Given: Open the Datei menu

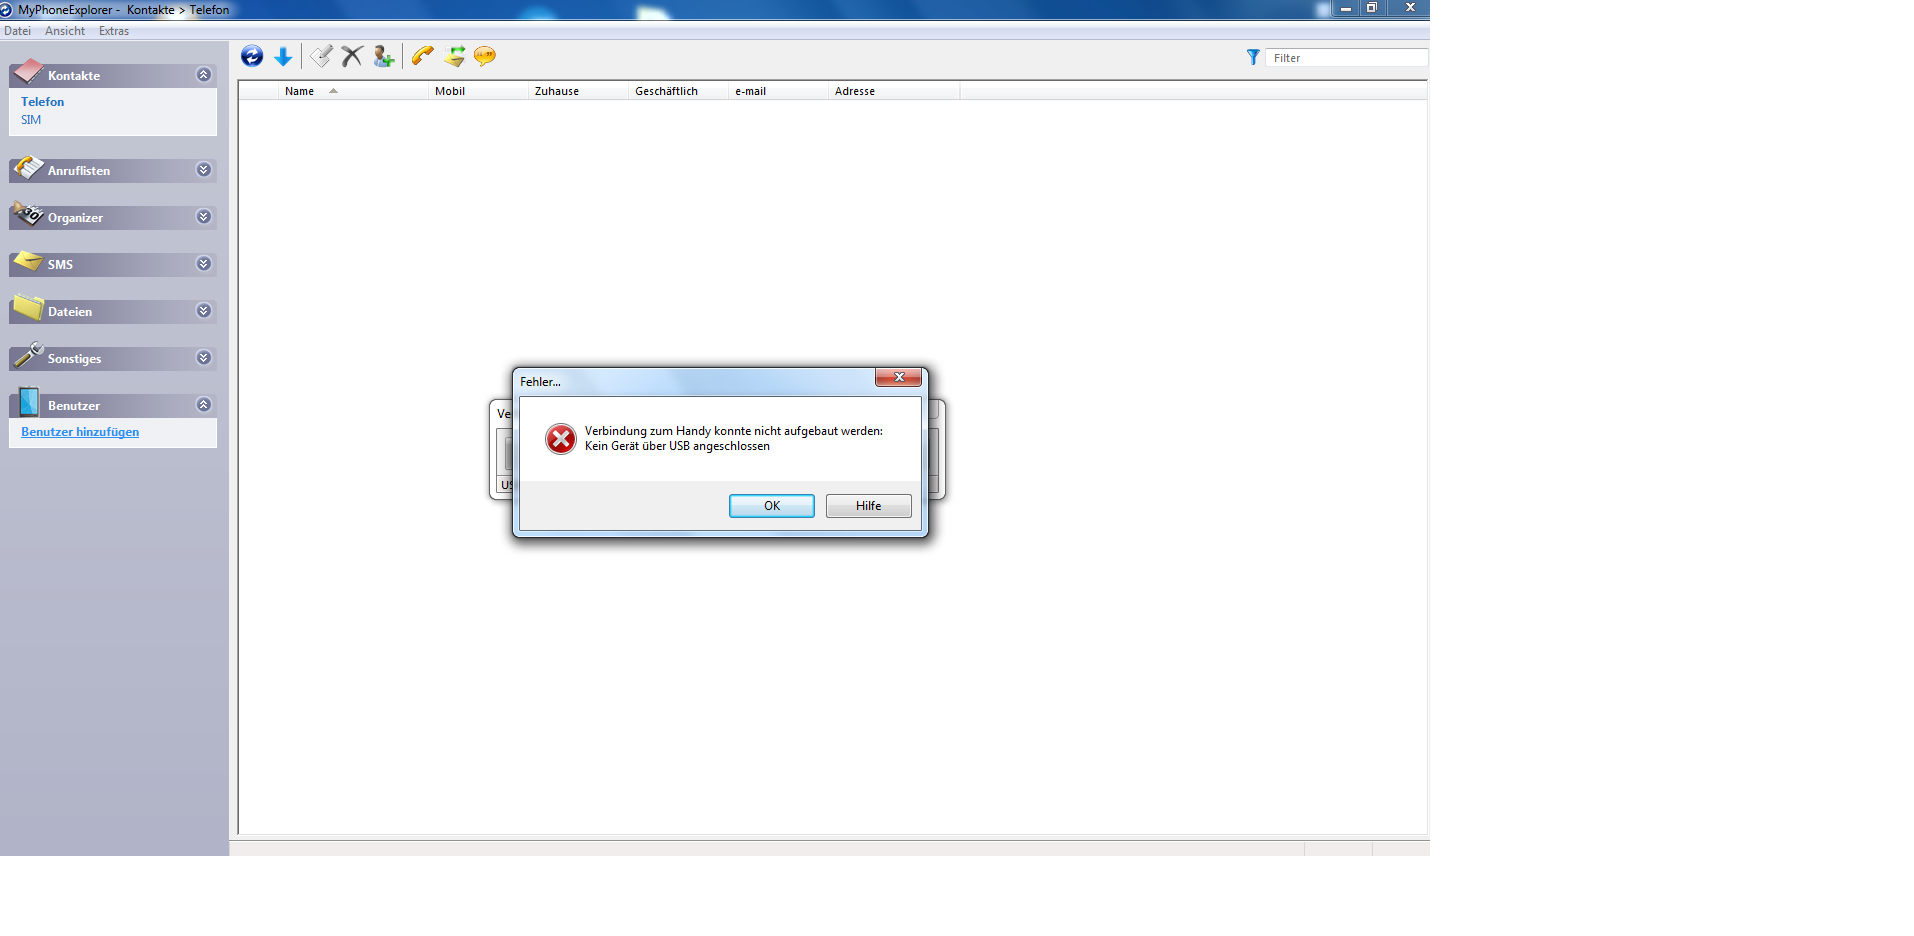Looking at the screenshot, I should 17,31.
